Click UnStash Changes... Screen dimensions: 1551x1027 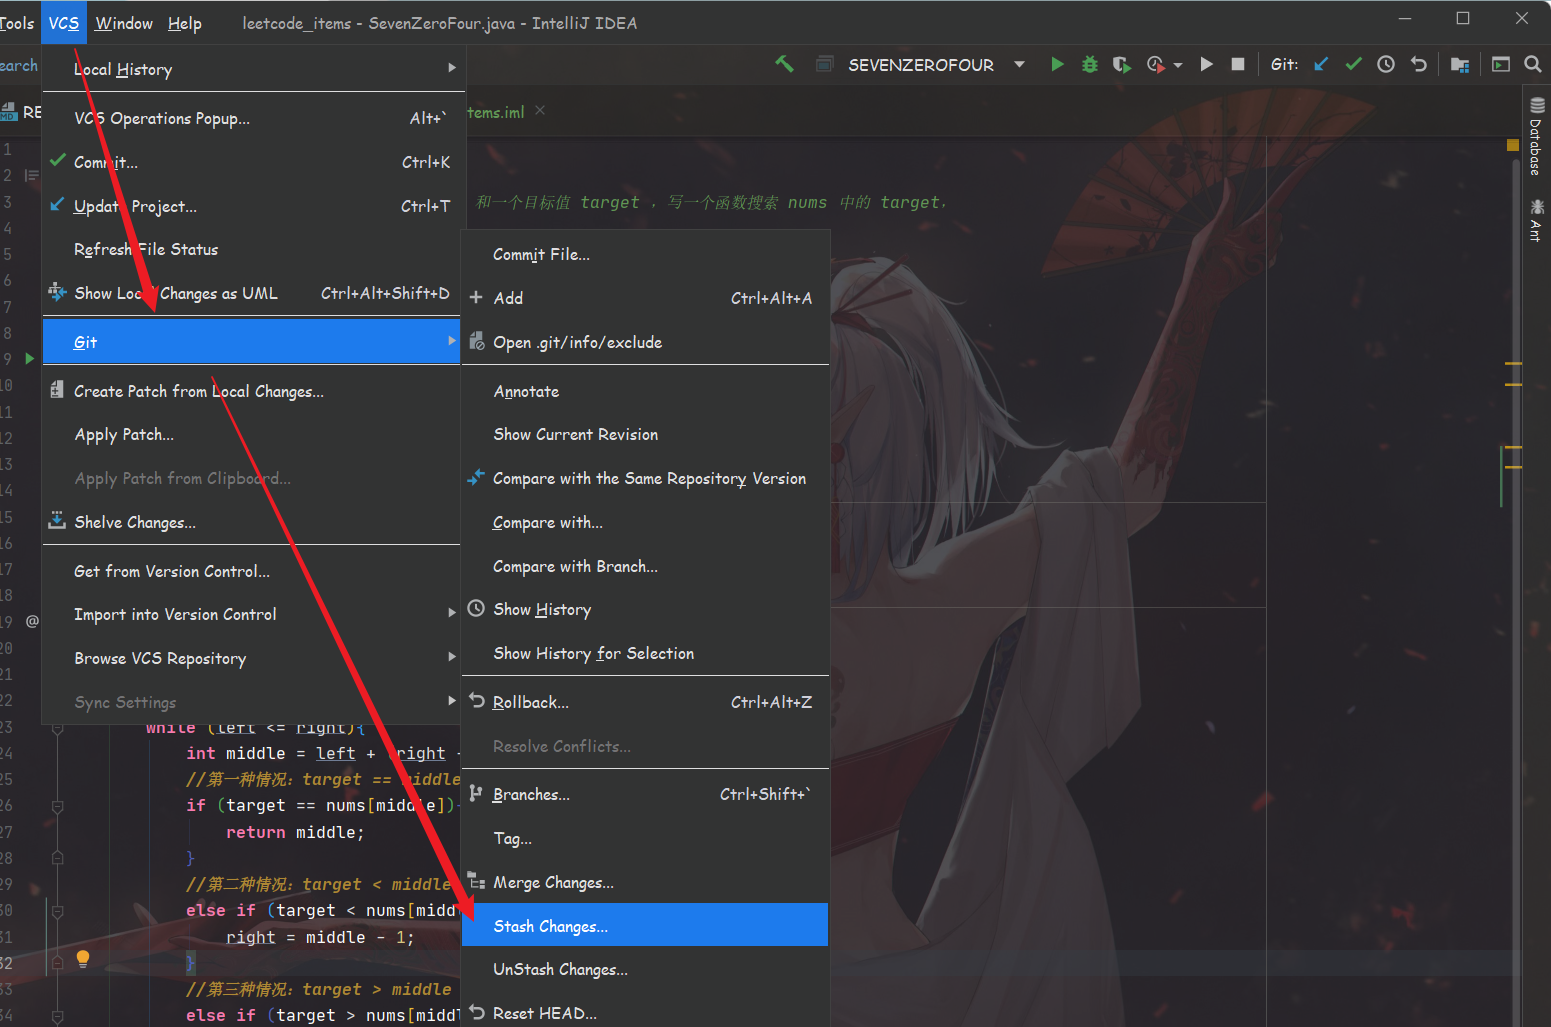click(x=645, y=969)
